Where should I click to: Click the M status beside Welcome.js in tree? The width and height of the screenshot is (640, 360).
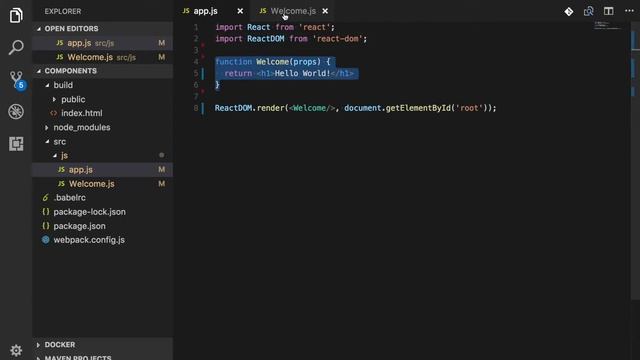tap(162, 184)
